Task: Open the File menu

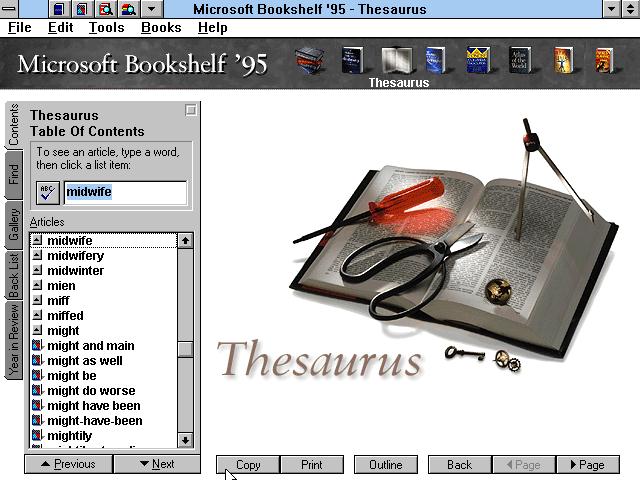Action: 20,28
